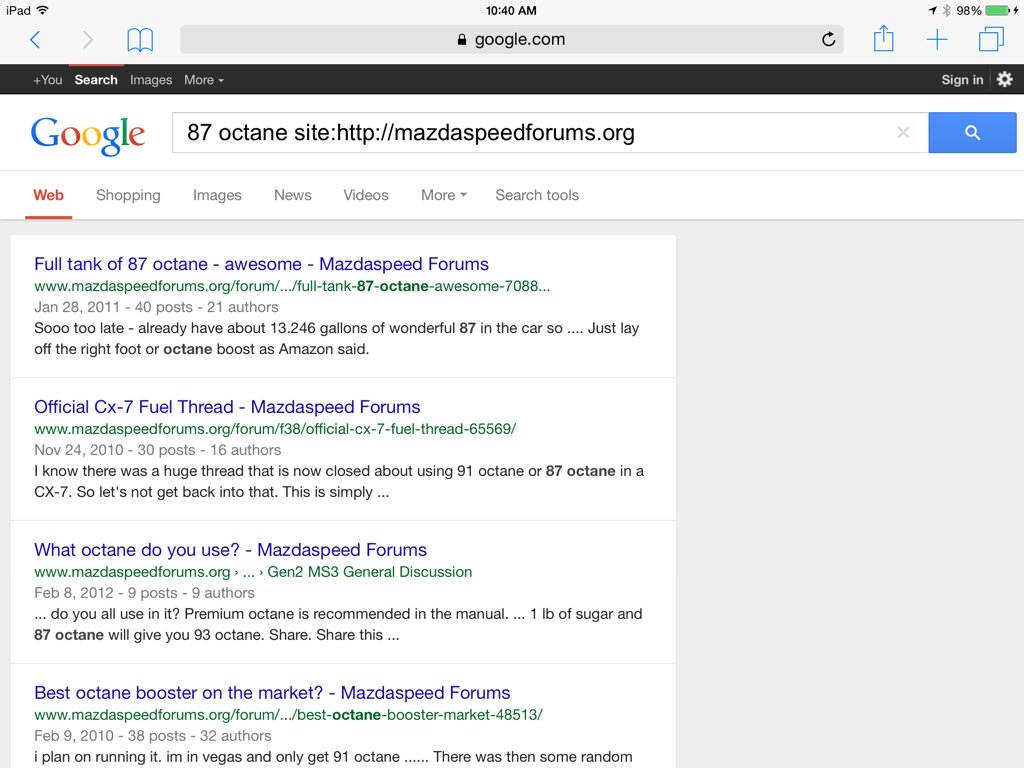Open "Official Cx-7 Fuel Thread" result
This screenshot has width=1024, height=768.
pyautogui.click(x=227, y=407)
